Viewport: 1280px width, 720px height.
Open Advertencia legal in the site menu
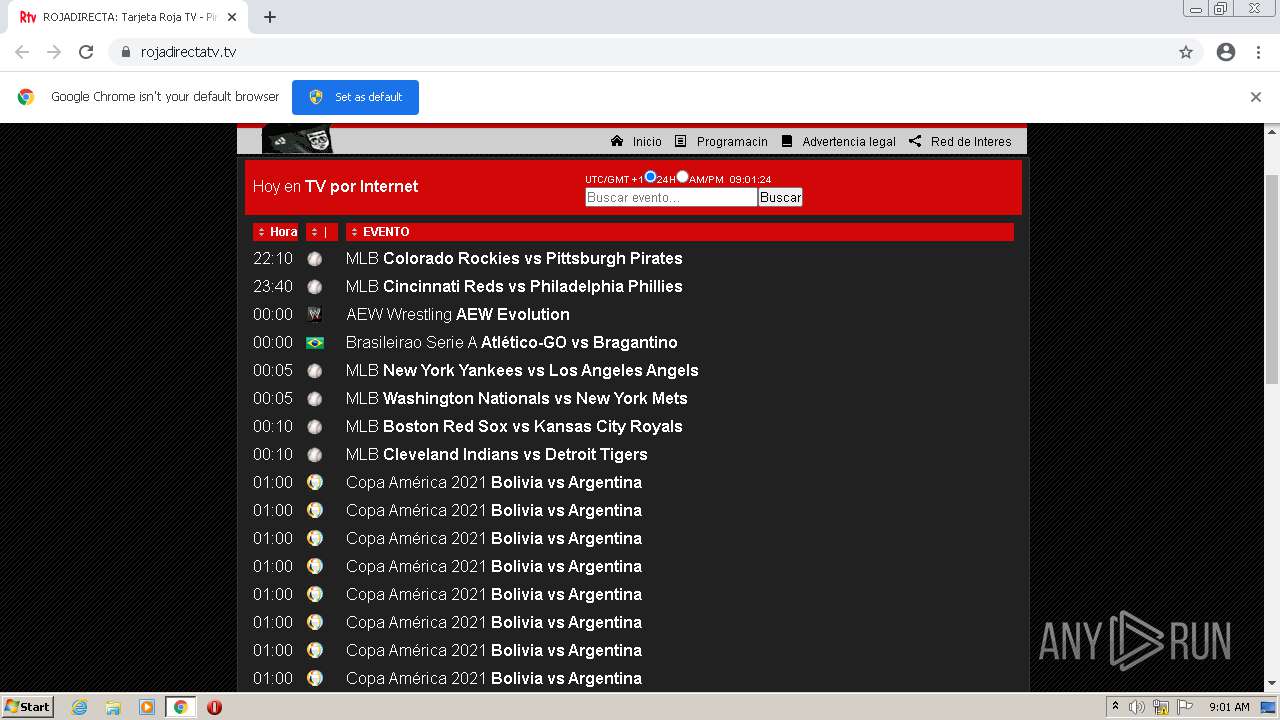(x=838, y=141)
